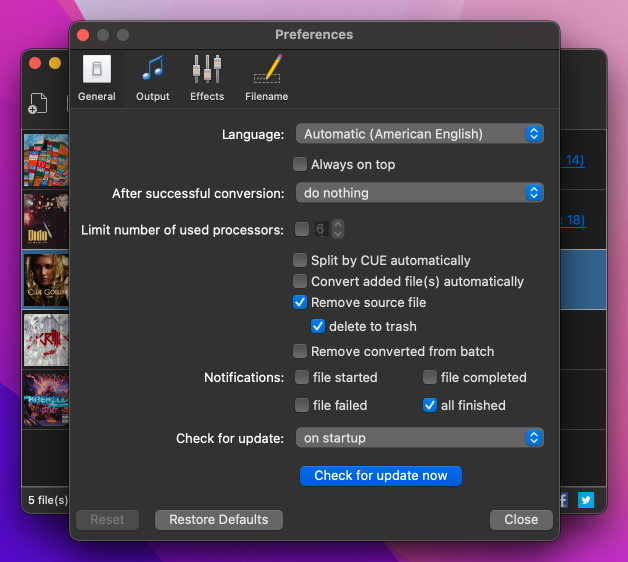
Task: Open the Filename pencil icon
Action: pyautogui.click(x=267, y=68)
